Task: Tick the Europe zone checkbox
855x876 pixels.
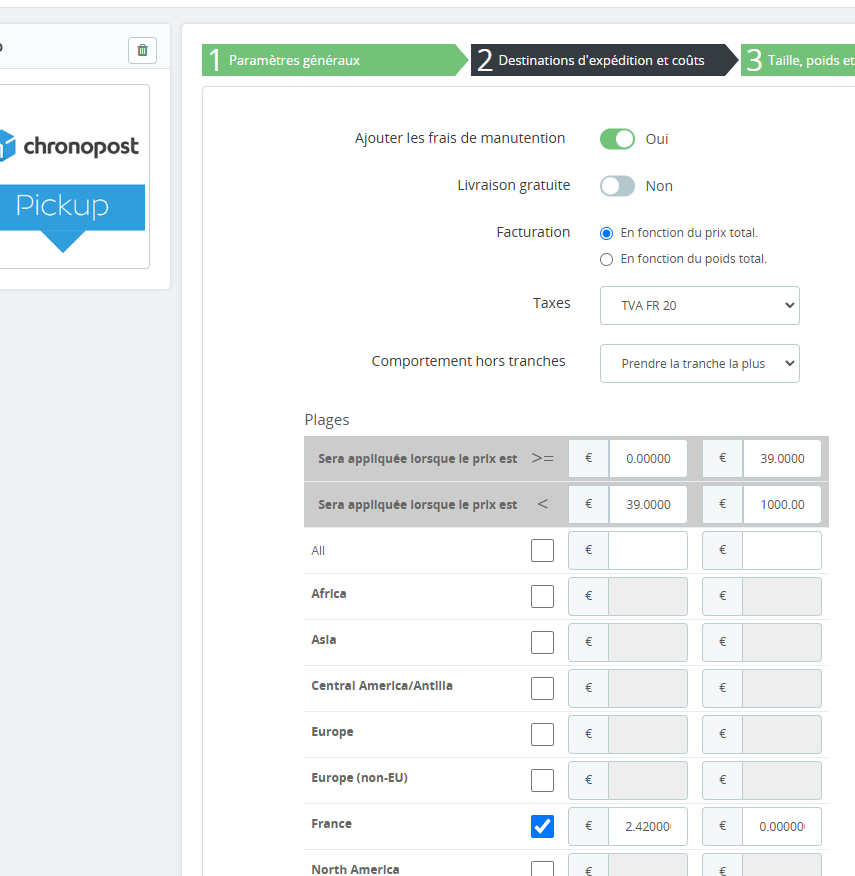Action: [x=542, y=734]
